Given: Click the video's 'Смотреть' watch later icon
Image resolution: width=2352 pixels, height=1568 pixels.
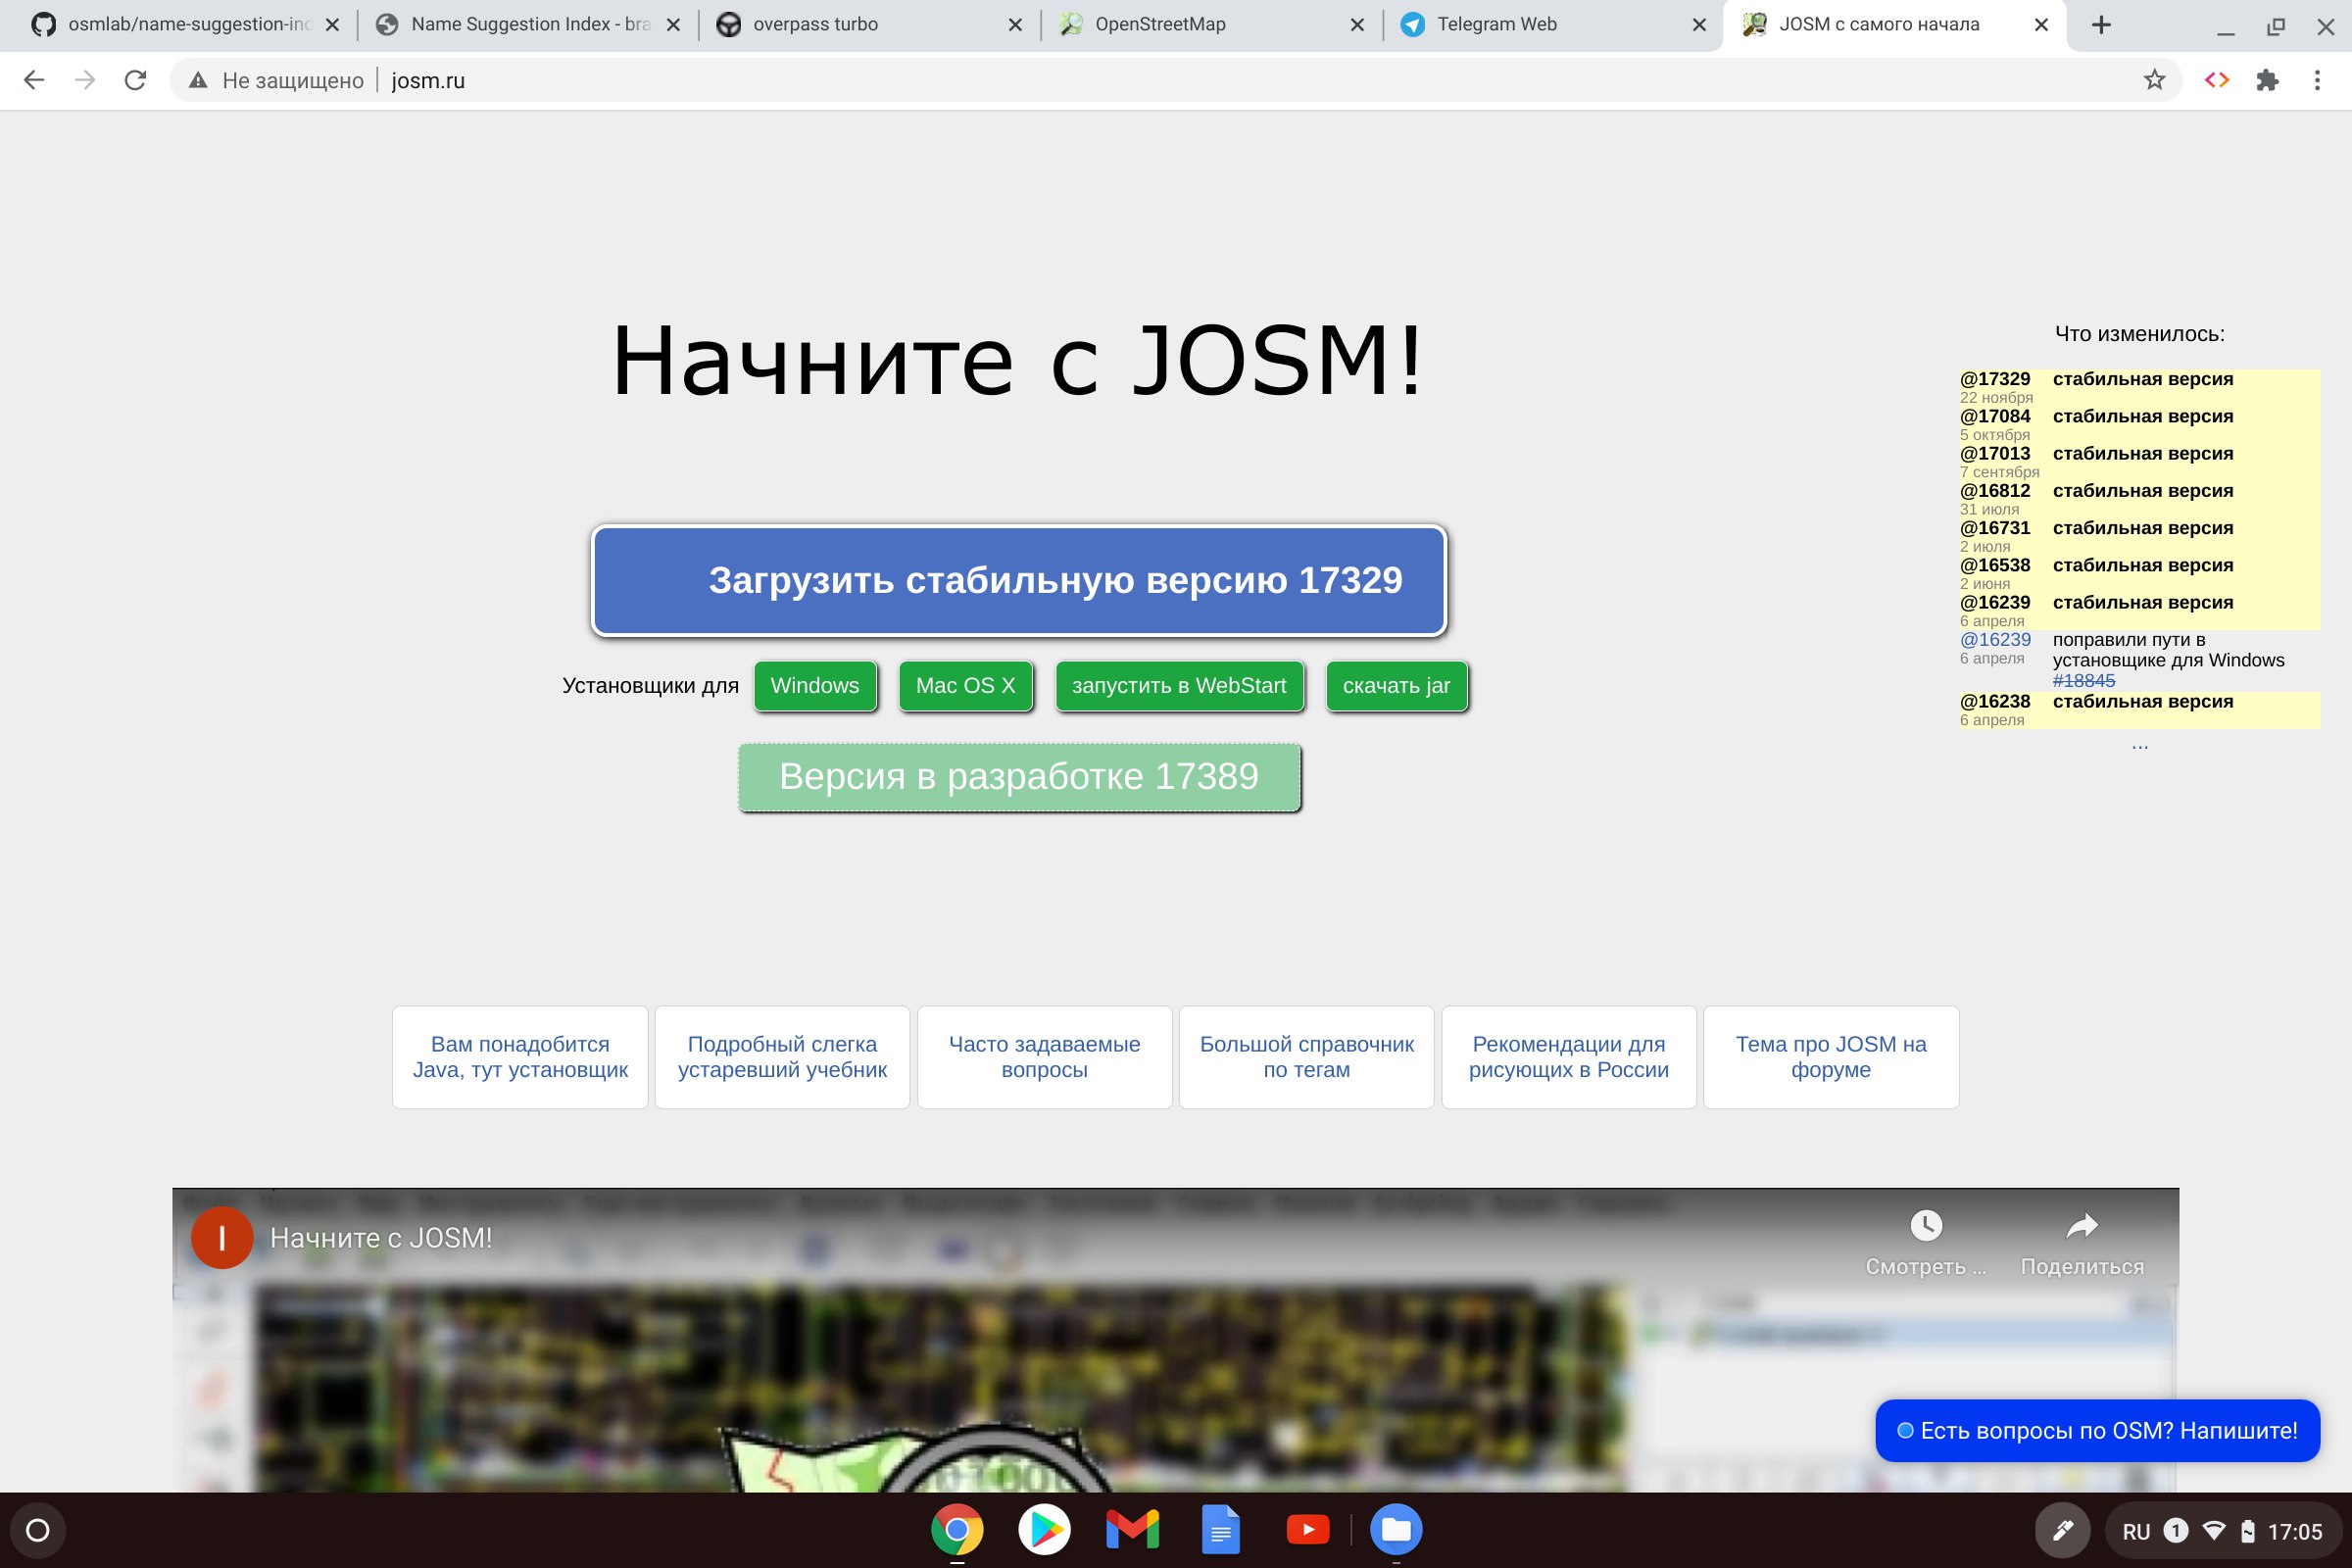Looking at the screenshot, I should [1926, 1226].
